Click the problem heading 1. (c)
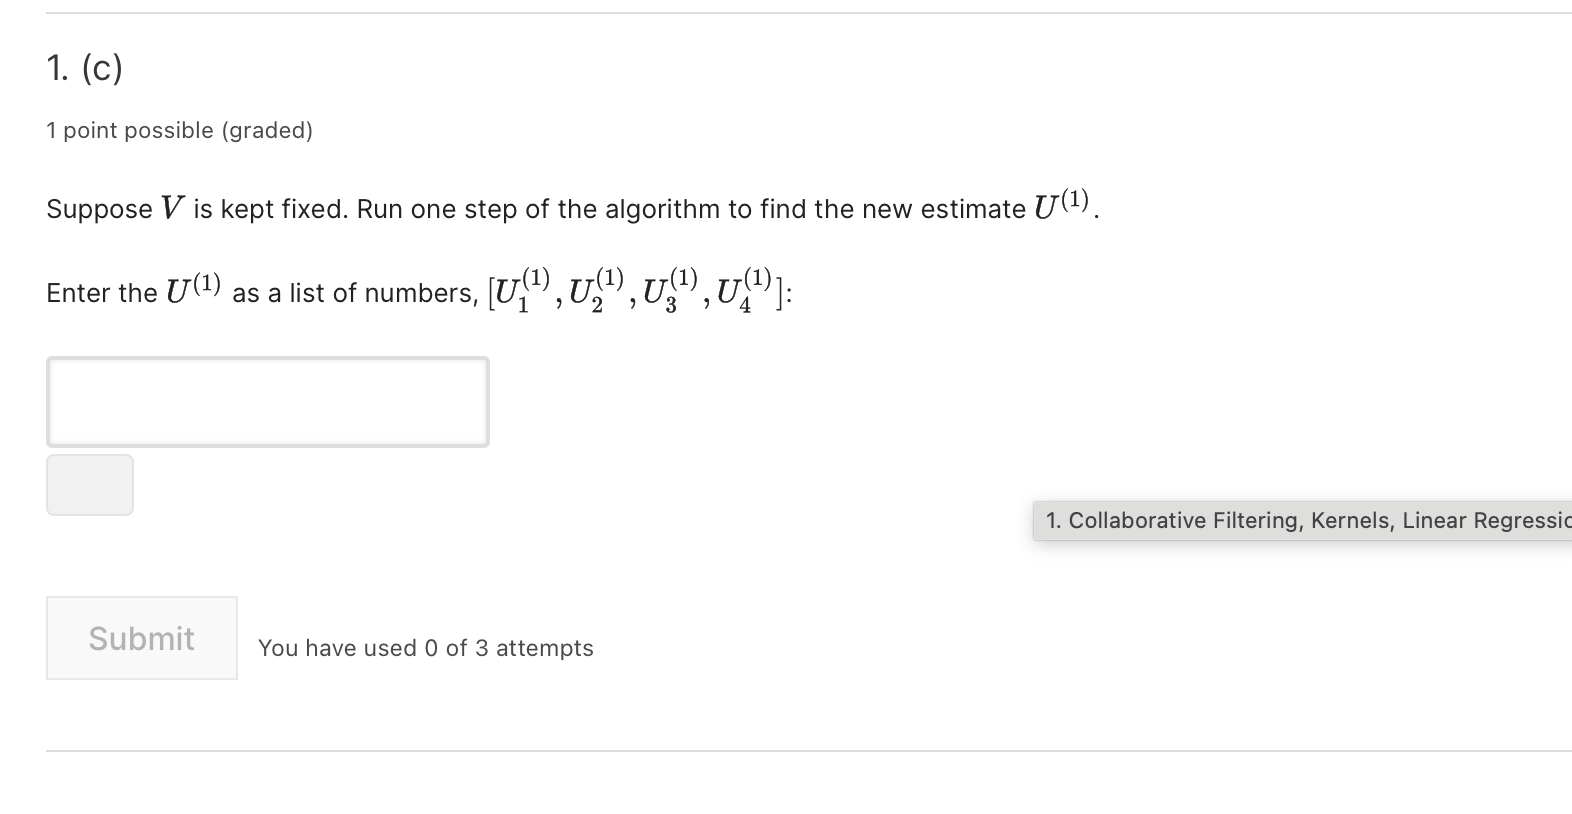 point(84,68)
